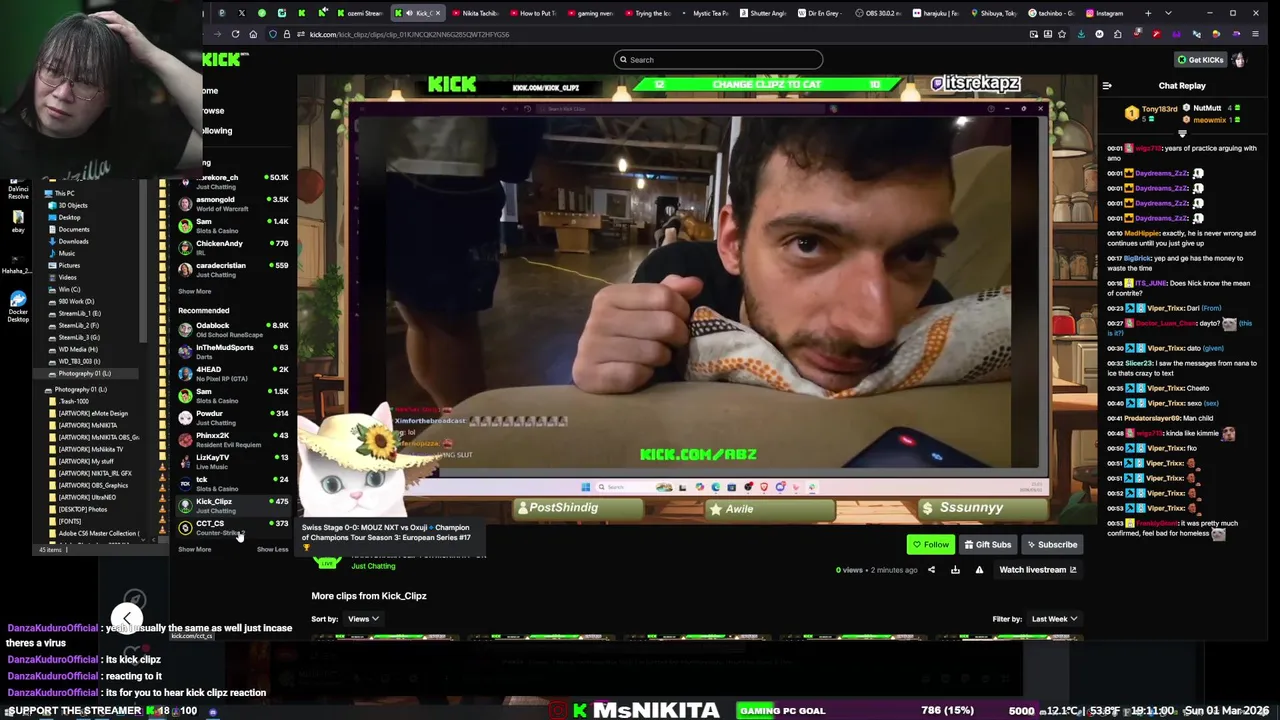Follow the channel with the Follow button
The width and height of the screenshot is (1280, 720).
tap(930, 545)
